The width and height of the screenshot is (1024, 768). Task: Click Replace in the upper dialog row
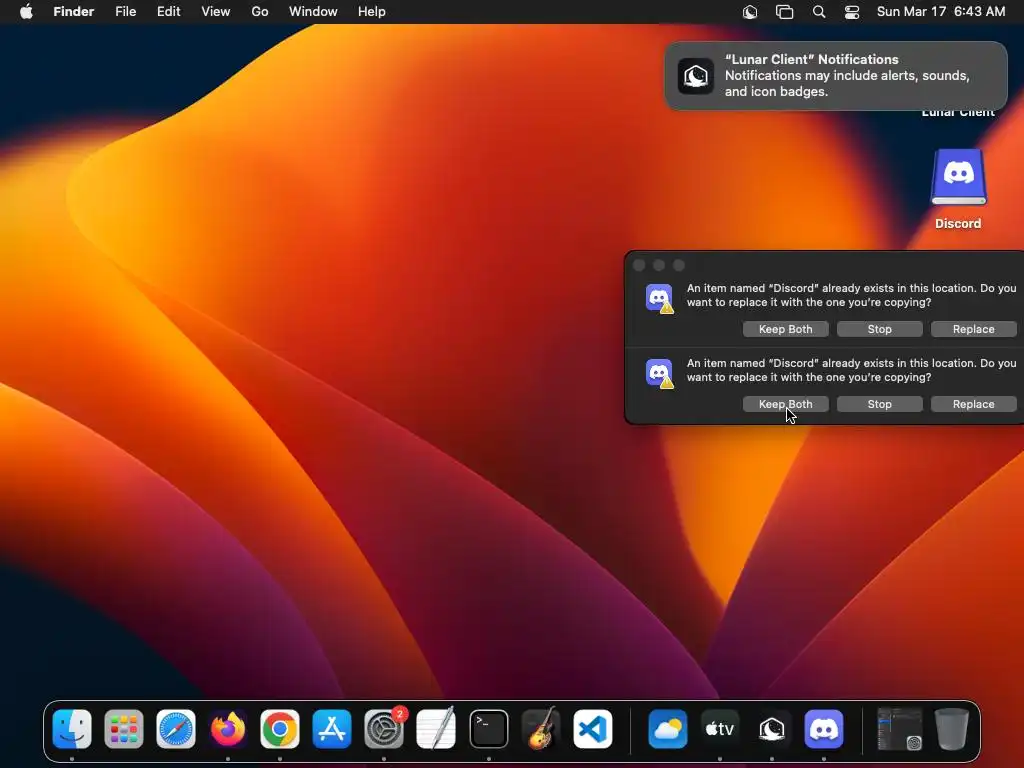point(974,329)
